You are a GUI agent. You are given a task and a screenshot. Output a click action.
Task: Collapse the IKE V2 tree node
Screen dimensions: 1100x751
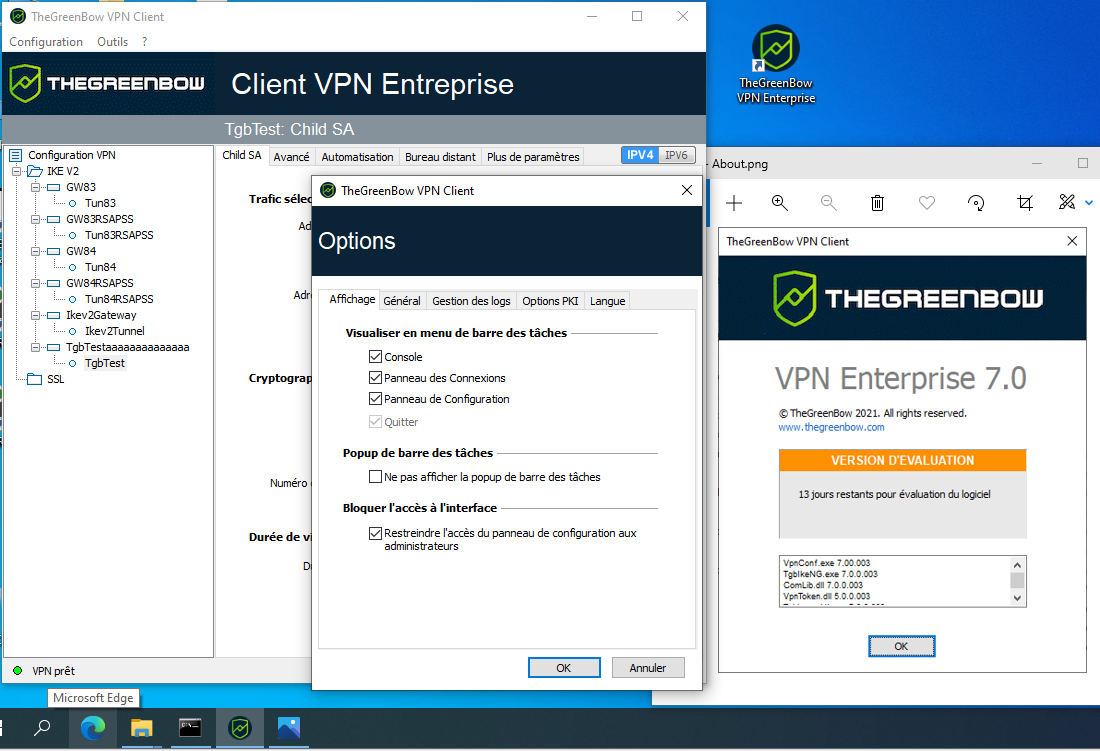(16, 171)
